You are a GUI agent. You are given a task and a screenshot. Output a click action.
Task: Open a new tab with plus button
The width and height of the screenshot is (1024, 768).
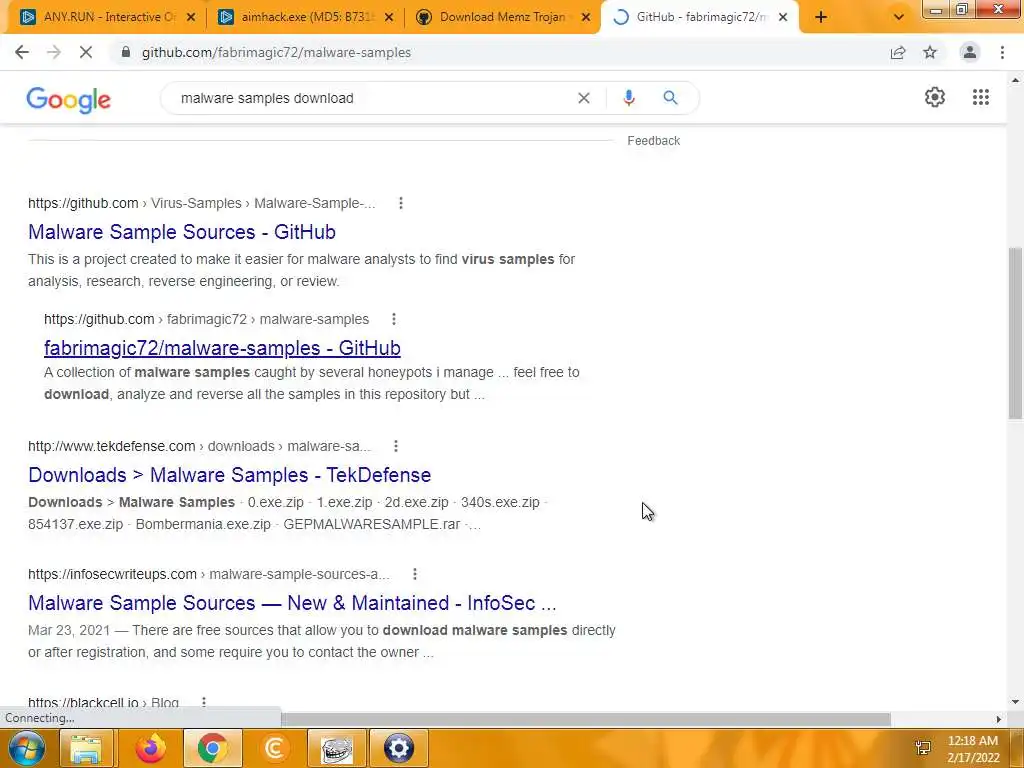[x=821, y=17]
